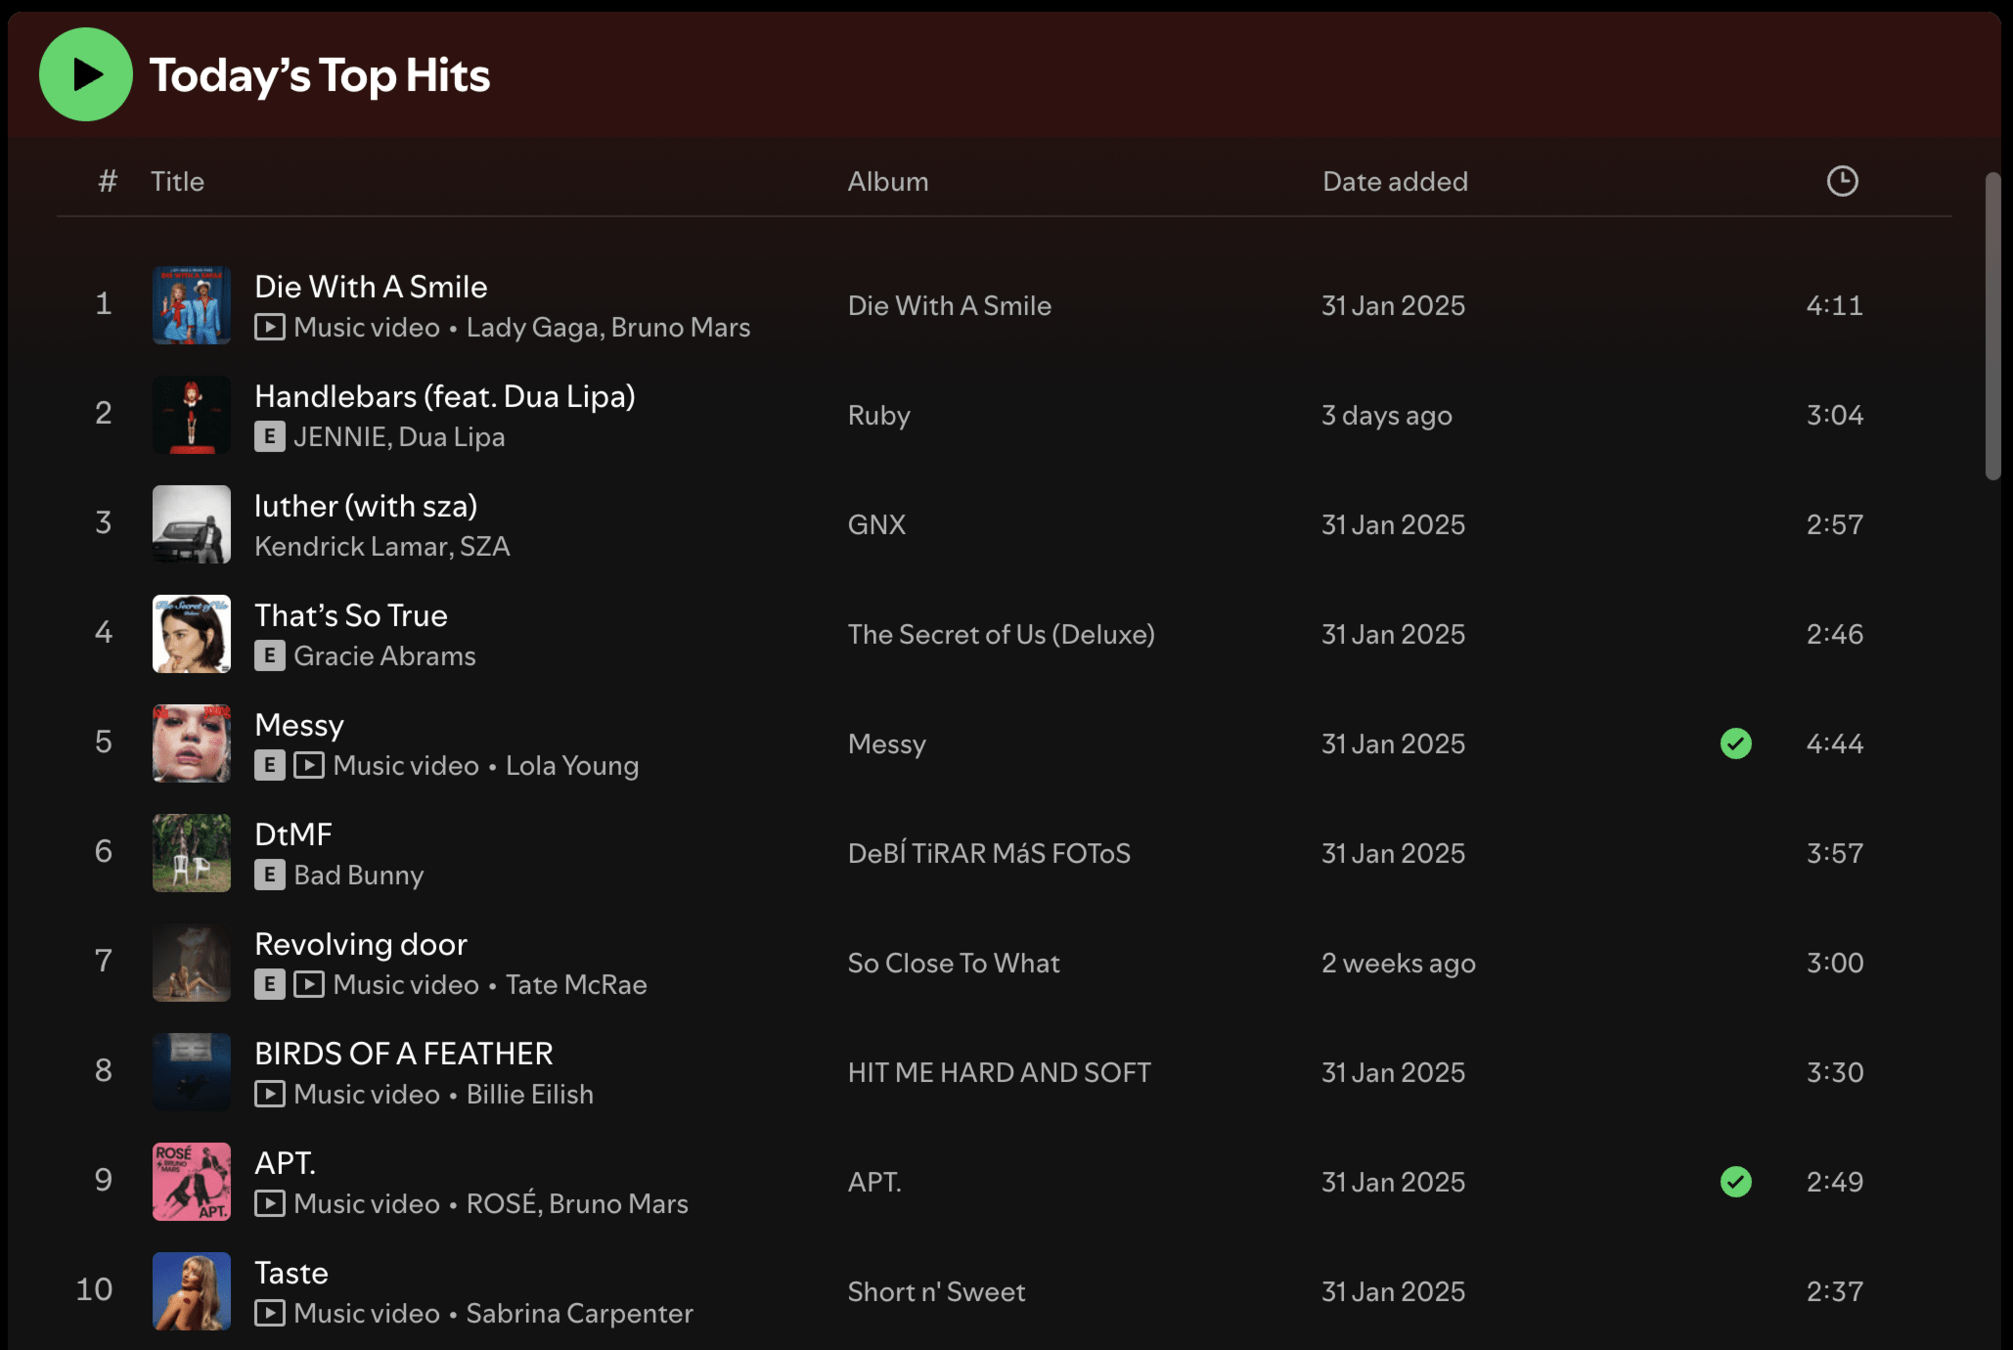Click the explicit badge beside Gracie Abrams

pos(269,656)
